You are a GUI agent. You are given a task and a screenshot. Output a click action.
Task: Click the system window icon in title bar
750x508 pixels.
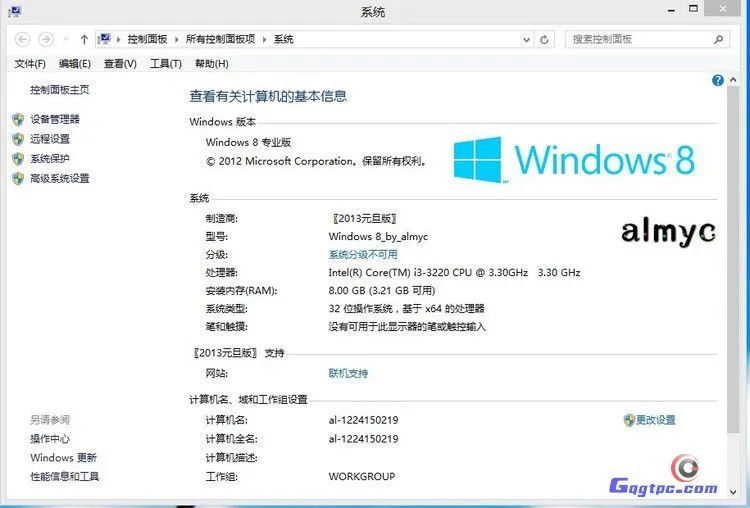[14, 11]
